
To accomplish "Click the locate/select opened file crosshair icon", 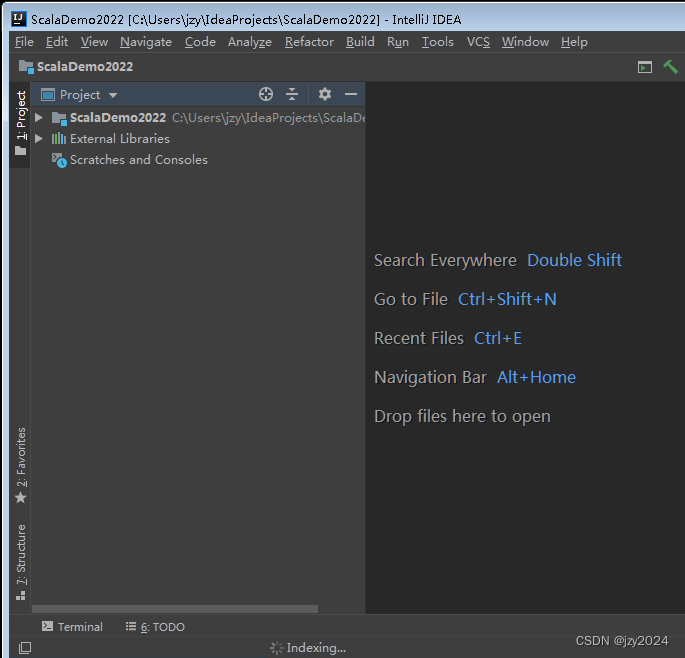I will point(266,94).
